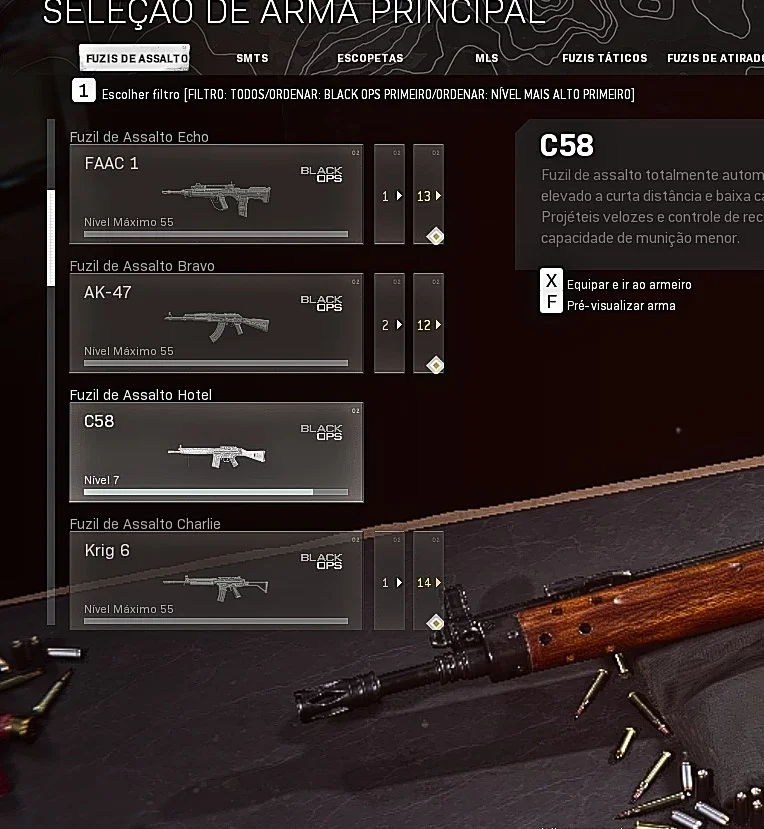Click the FAAC 1 rifle image
Viewport: 764px width, 829px height.
217,198
